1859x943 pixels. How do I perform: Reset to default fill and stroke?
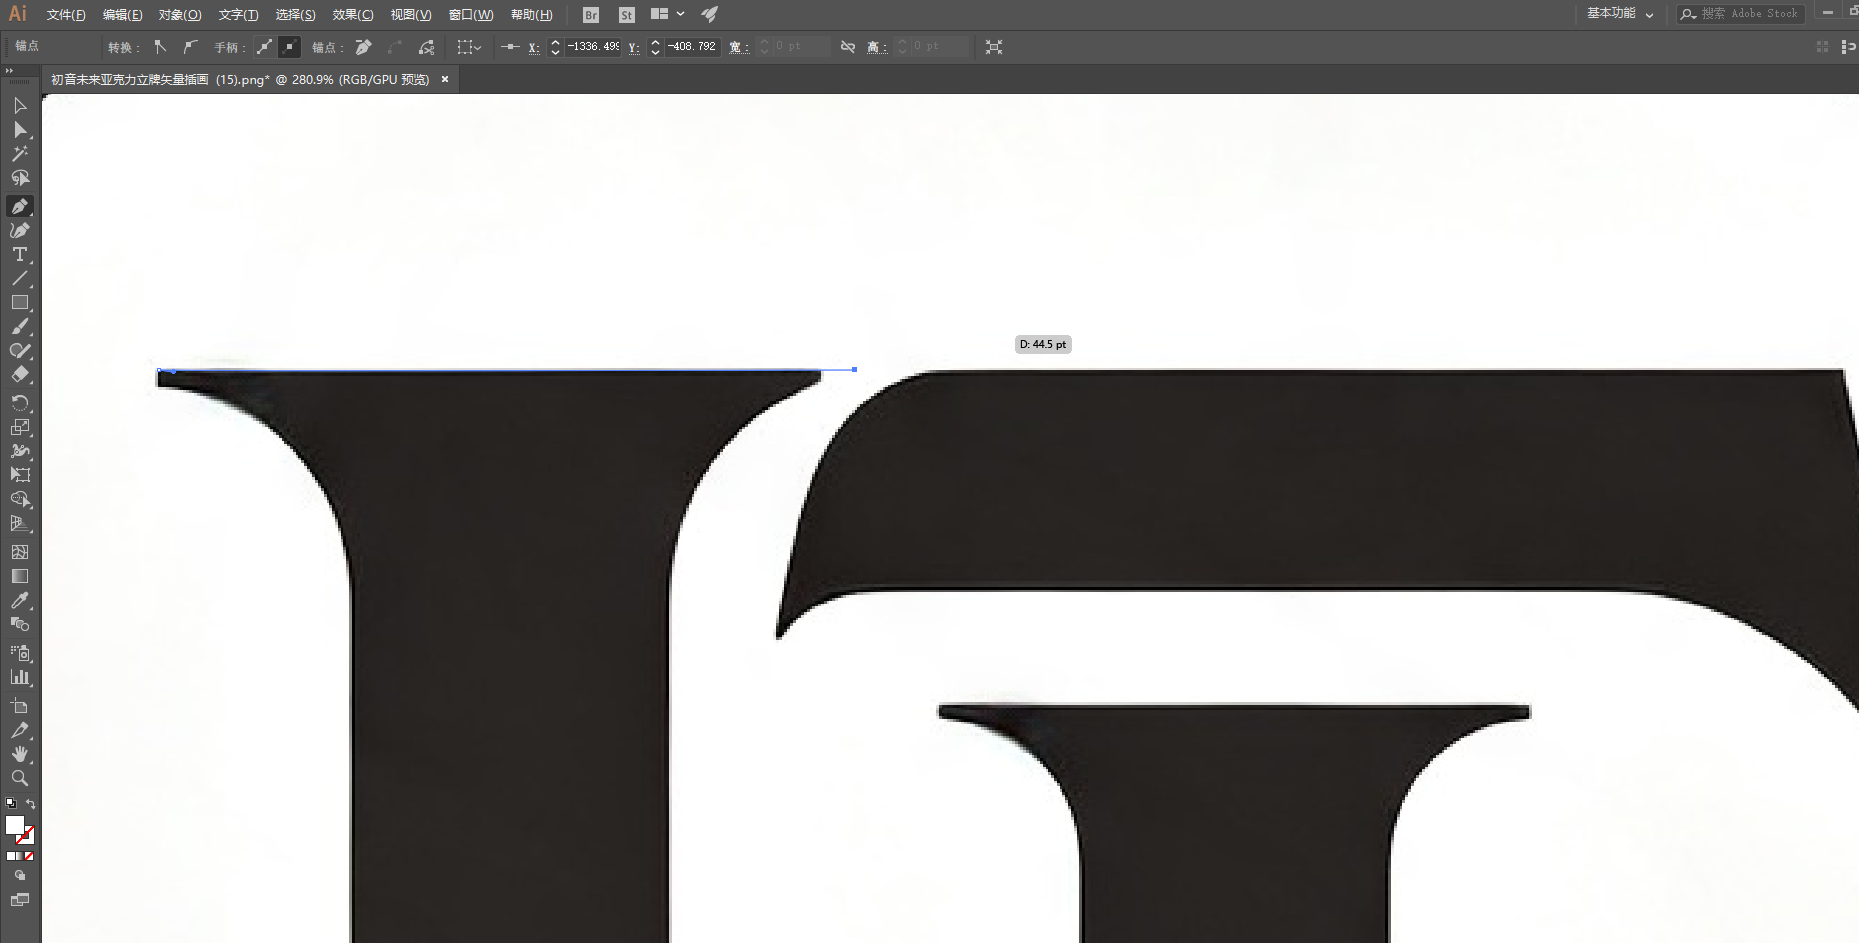coord(11,803)
